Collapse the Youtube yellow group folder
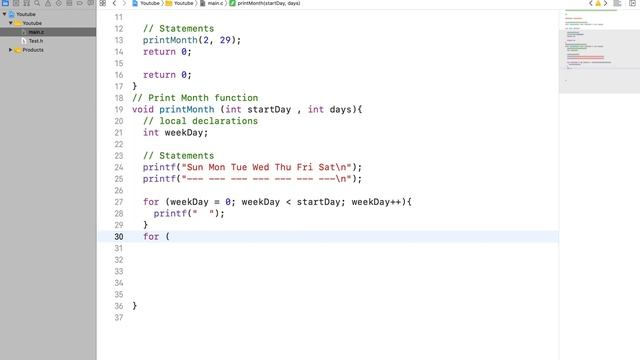640x360 pixels. pos(11,23)
